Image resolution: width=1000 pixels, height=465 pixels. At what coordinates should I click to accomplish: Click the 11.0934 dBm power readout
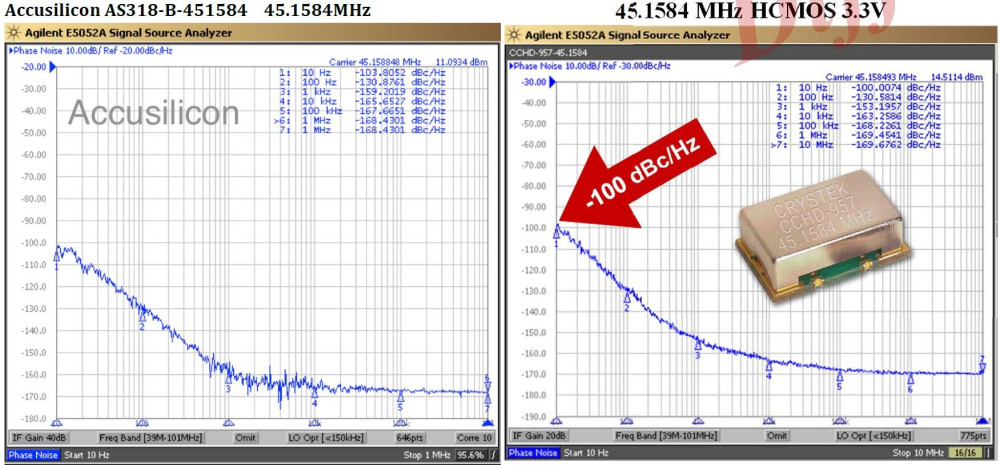coord(461,63)
